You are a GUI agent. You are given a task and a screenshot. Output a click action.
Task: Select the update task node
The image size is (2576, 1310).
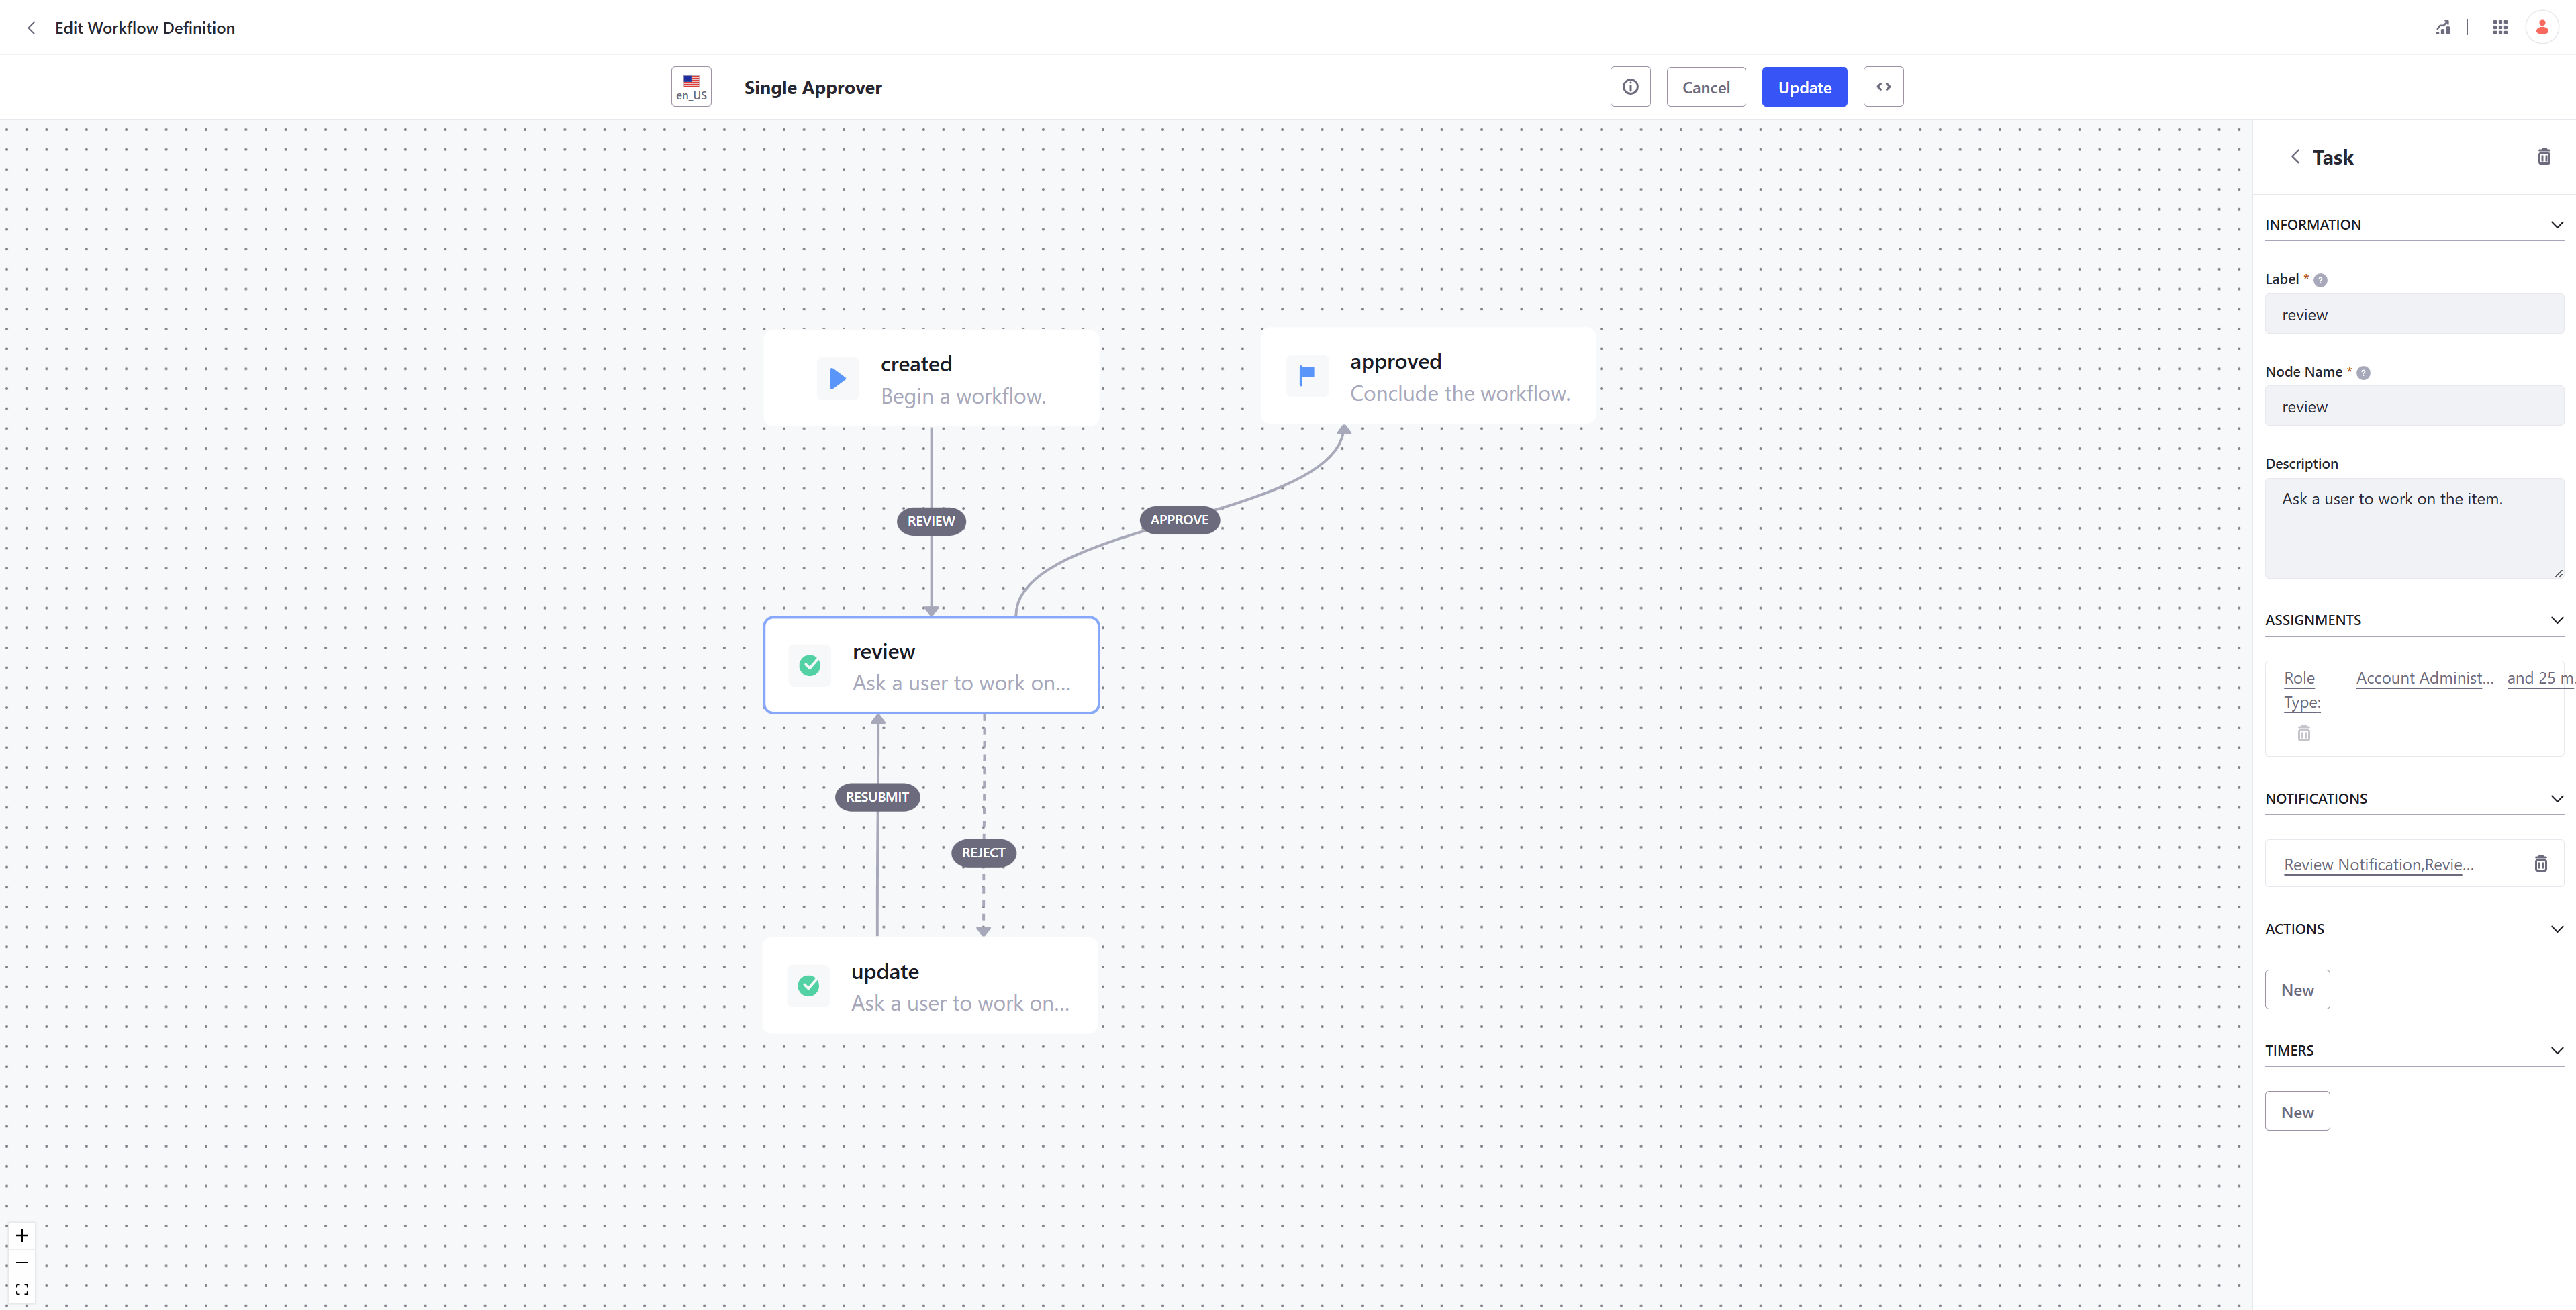click(930, 986)
